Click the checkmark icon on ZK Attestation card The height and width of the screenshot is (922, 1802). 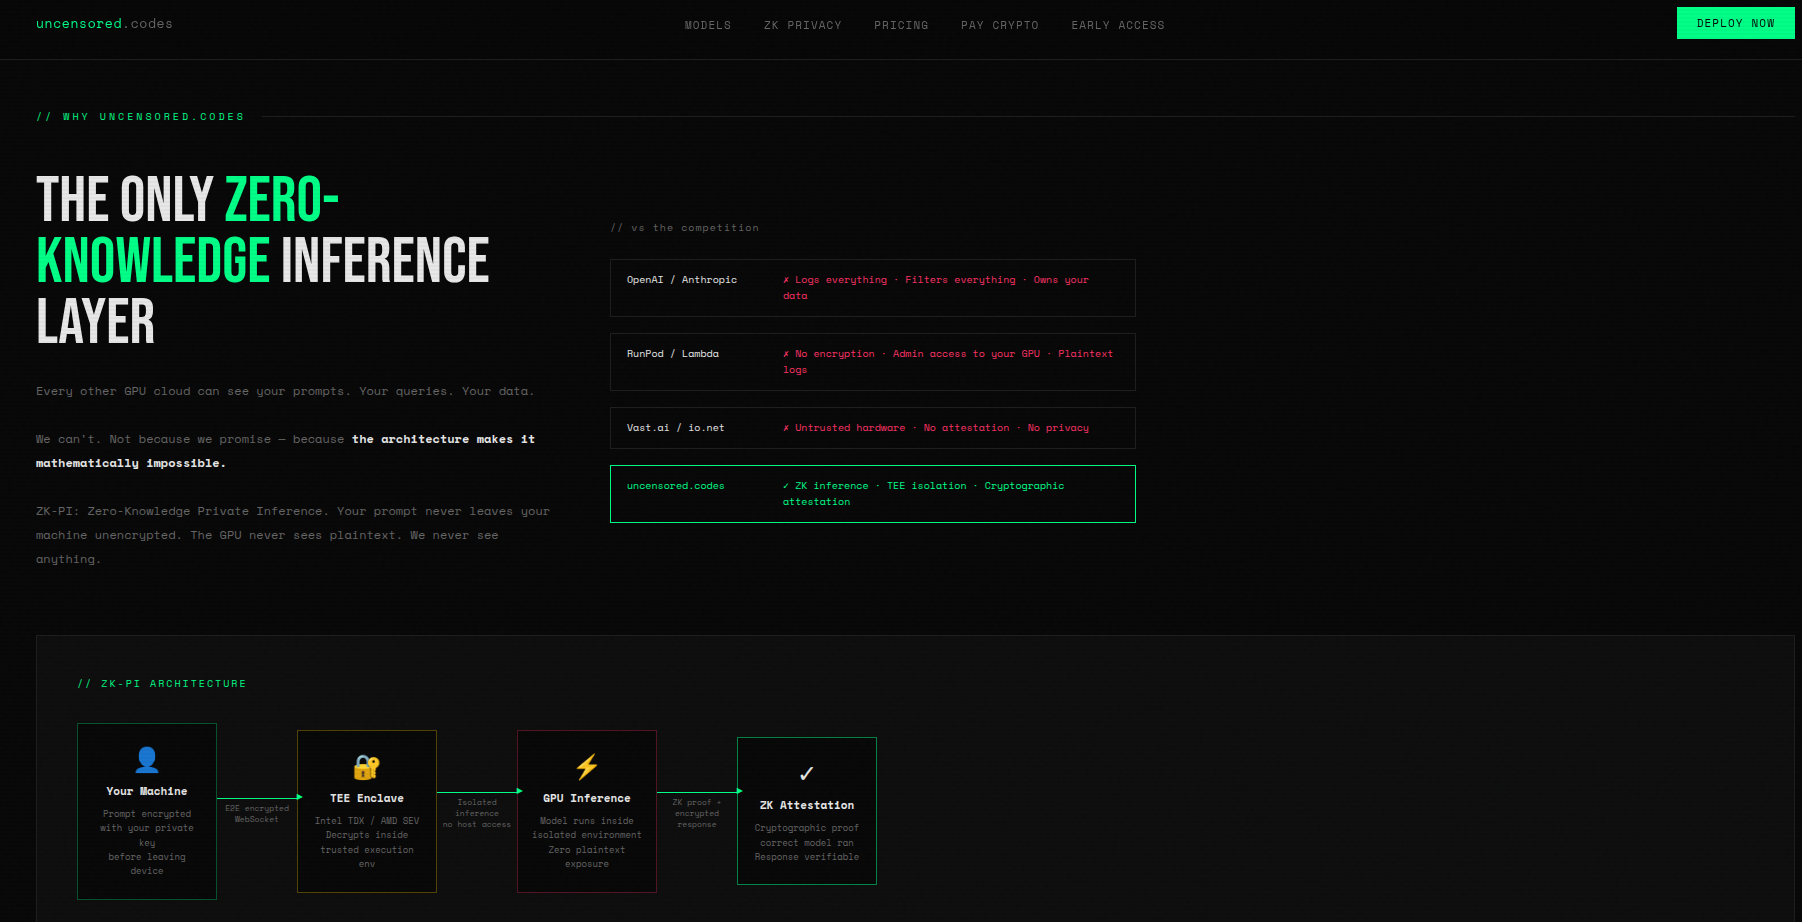[x=806, y=772]
